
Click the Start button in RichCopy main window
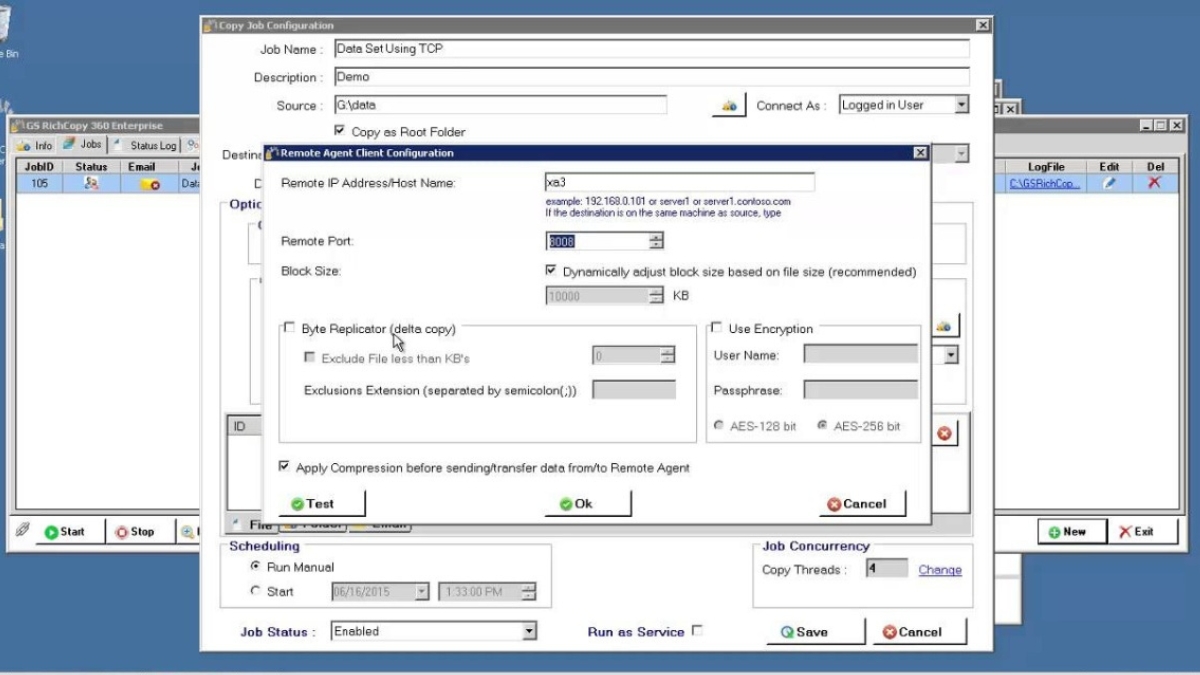coord(71,532)
